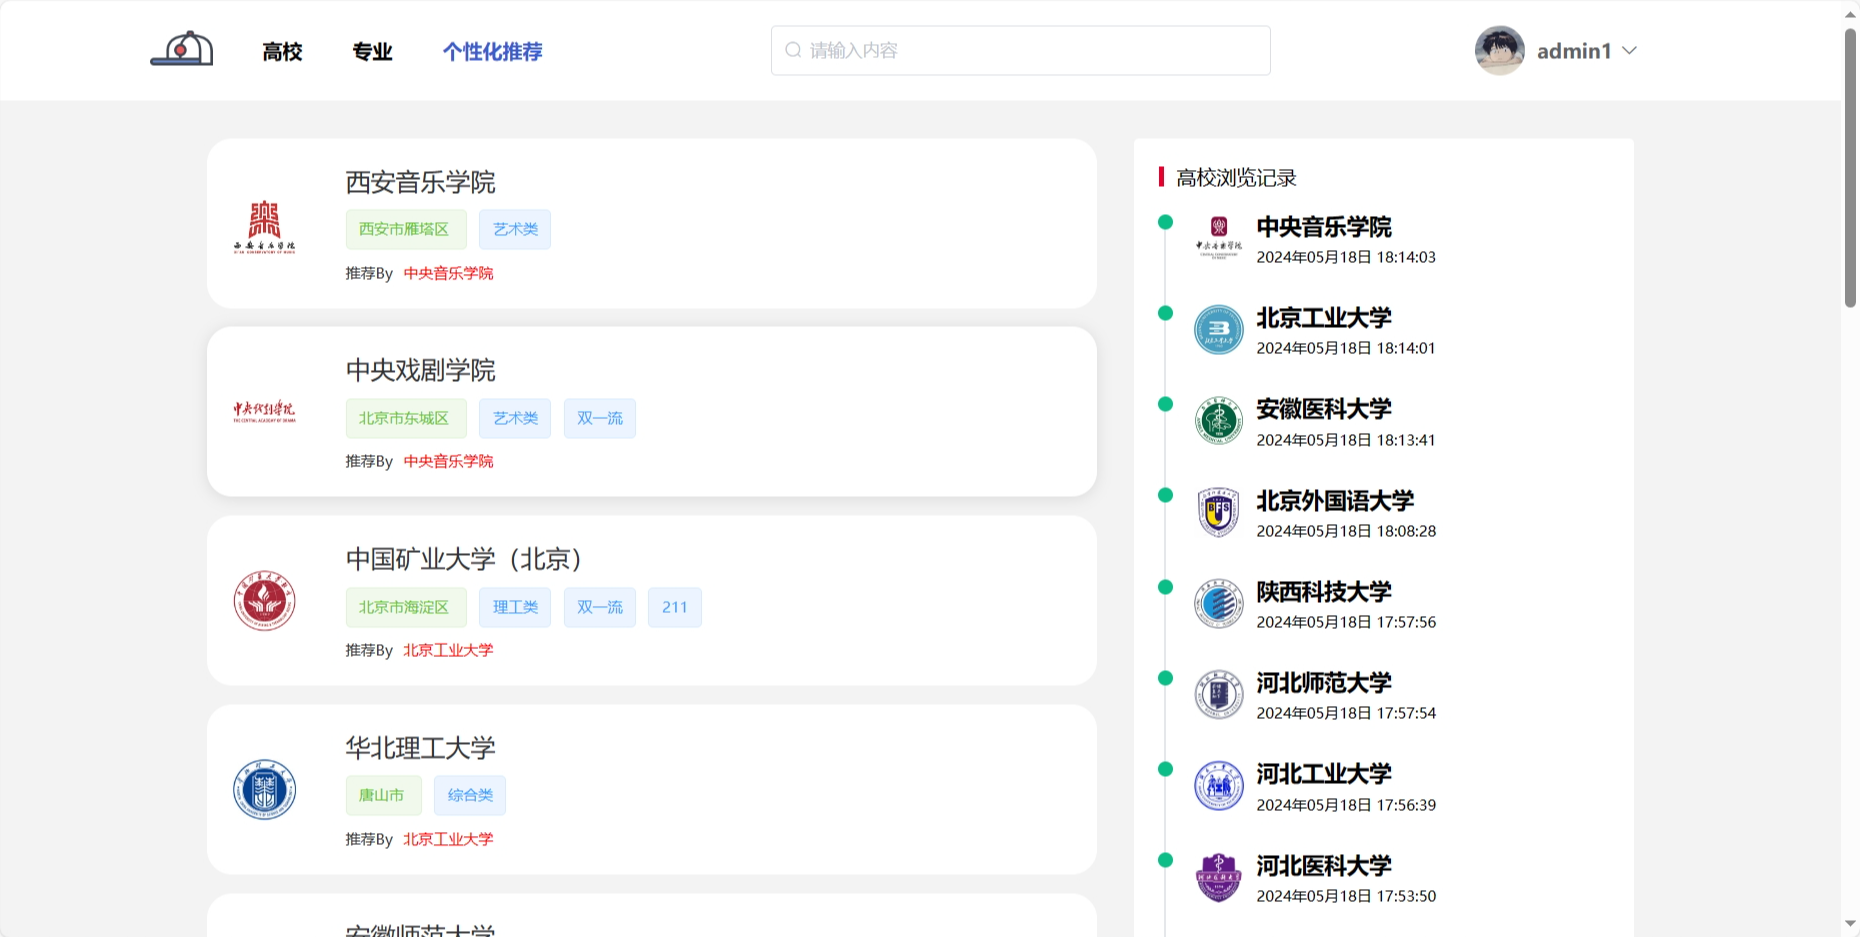Click 安徽医科大学 logo in history

pos(1218,421)
